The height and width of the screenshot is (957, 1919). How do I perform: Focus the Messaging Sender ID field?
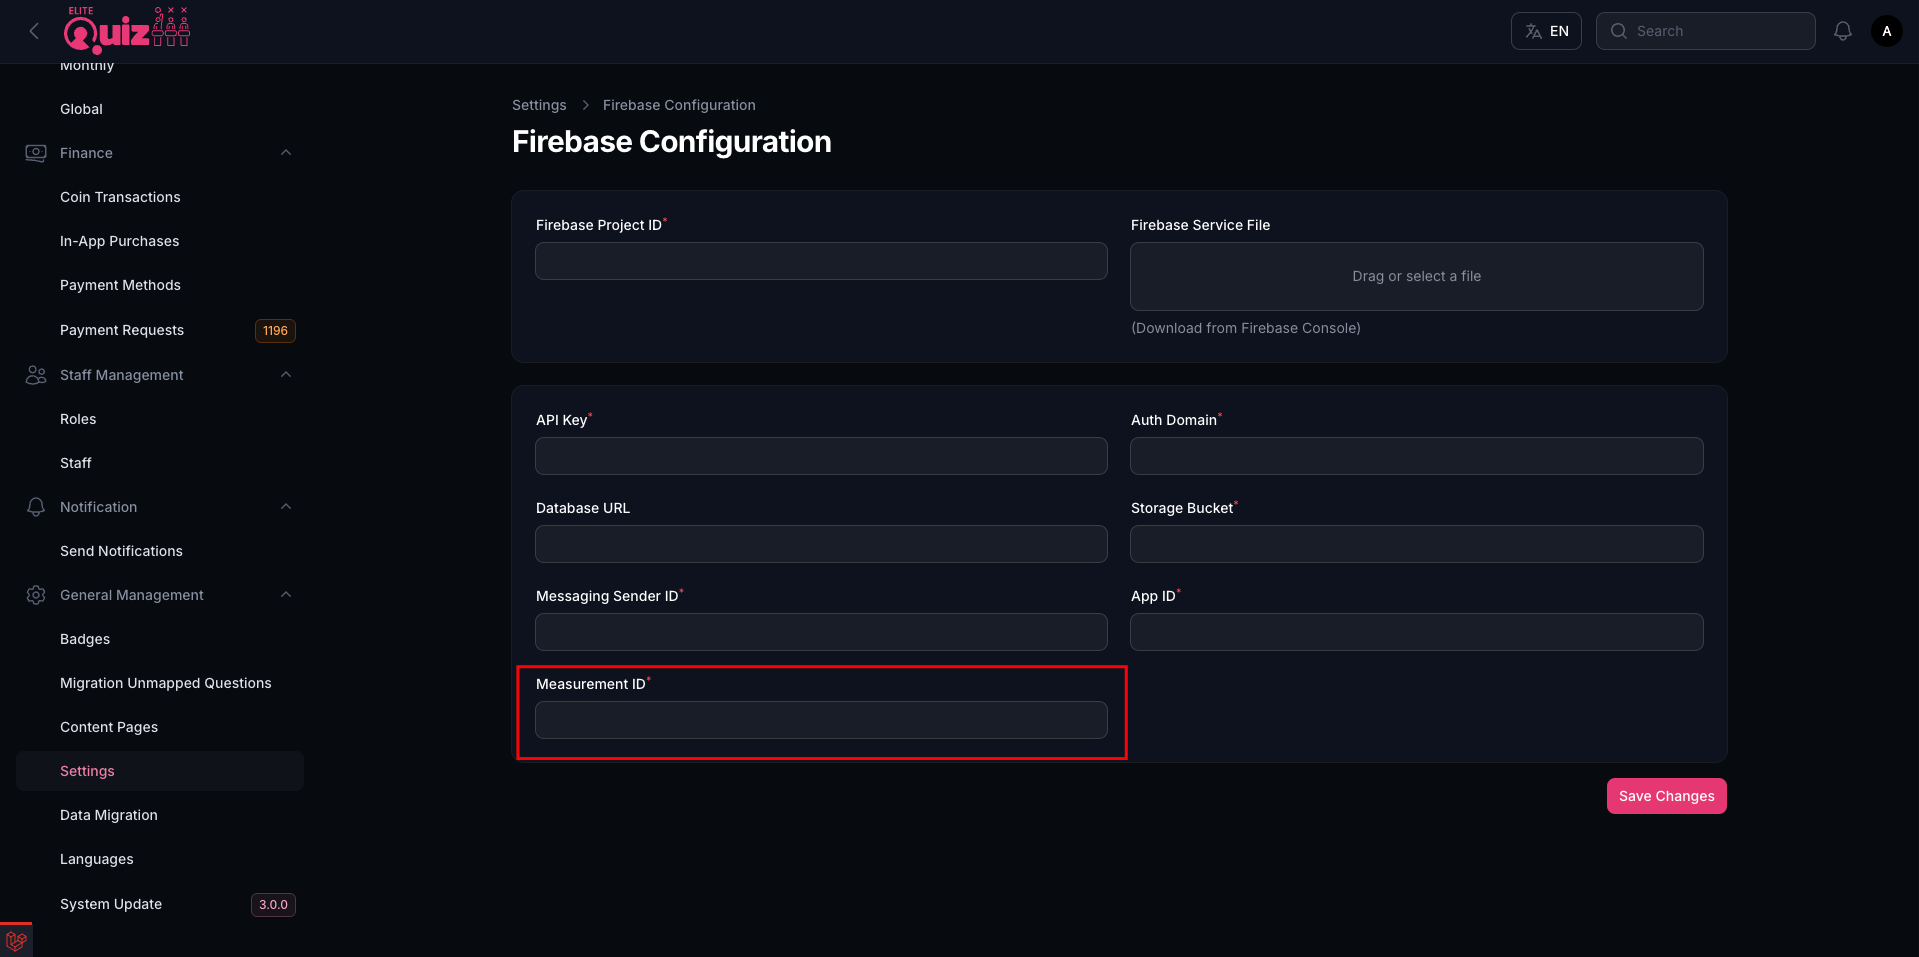(821, 632)
